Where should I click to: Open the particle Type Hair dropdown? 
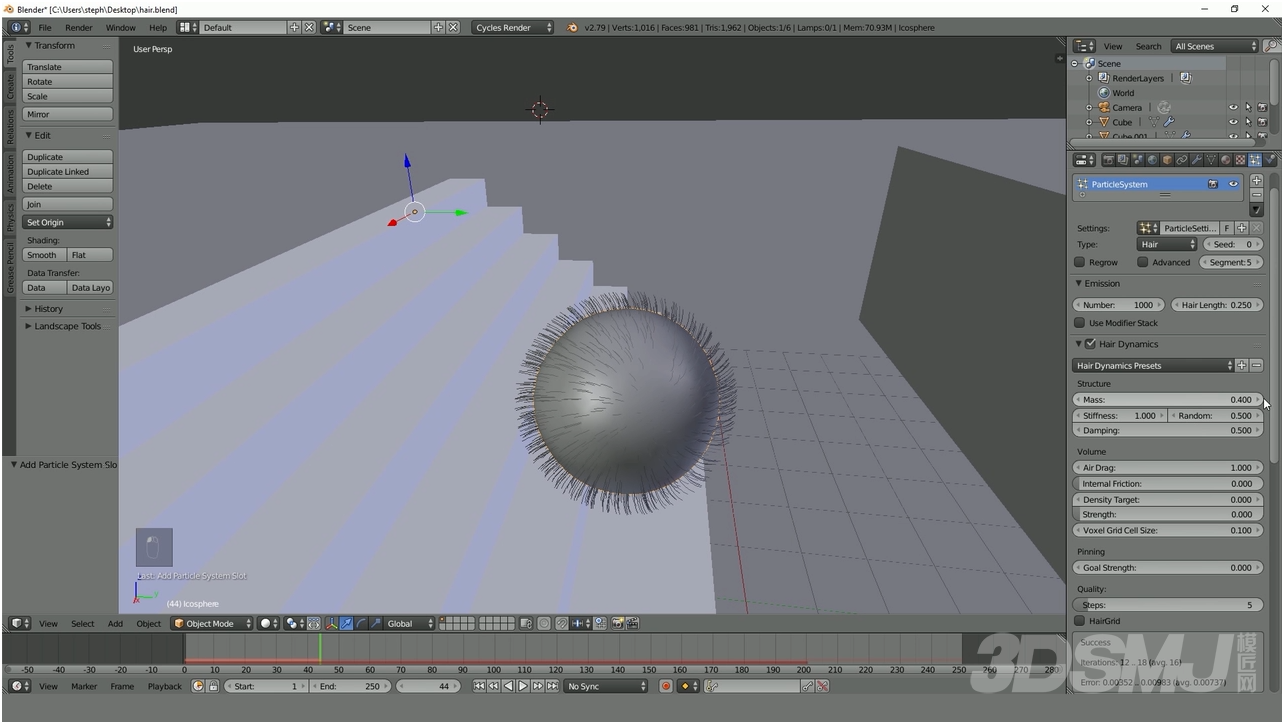1167,244
